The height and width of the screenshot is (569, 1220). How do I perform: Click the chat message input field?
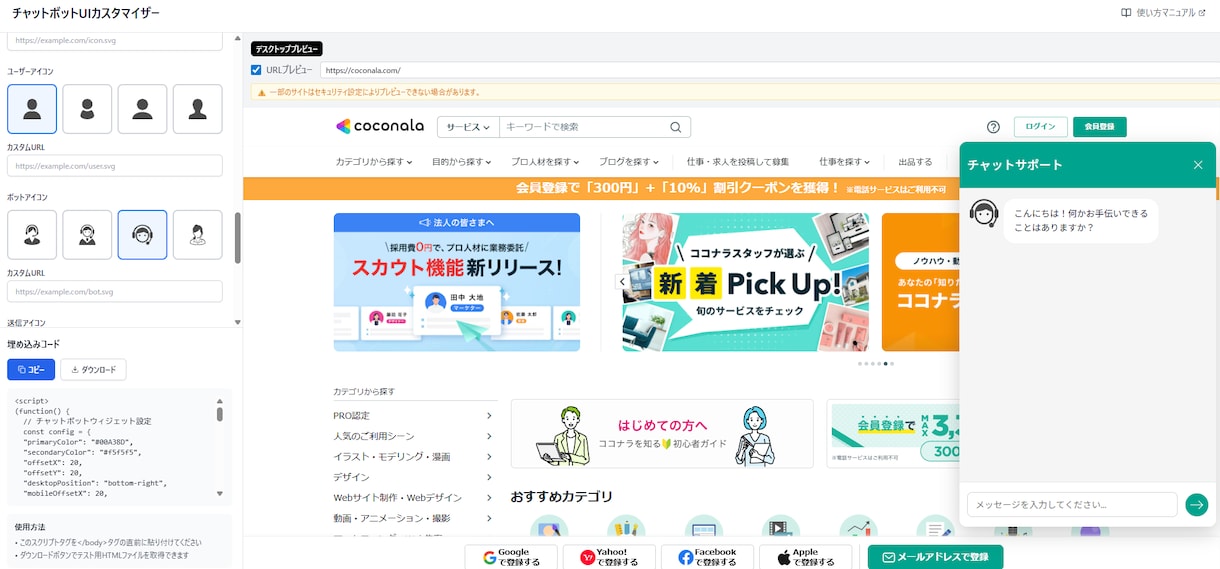pyautogui.click(x=1072, y=505)
